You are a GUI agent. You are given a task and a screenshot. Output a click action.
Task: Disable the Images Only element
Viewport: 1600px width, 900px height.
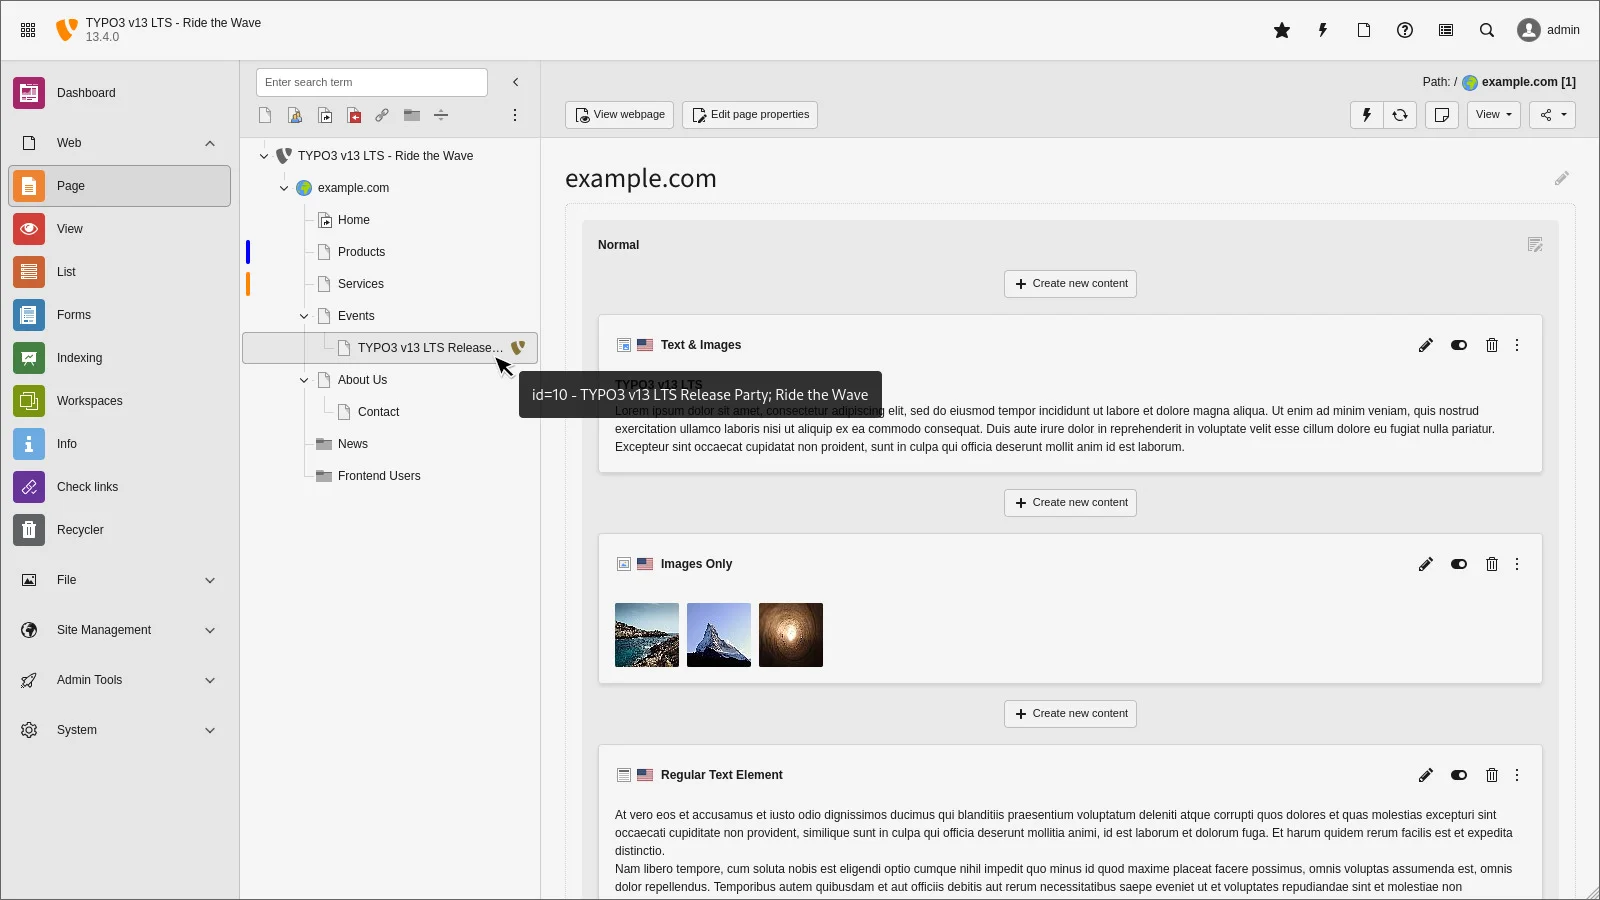coord(1458,564)
